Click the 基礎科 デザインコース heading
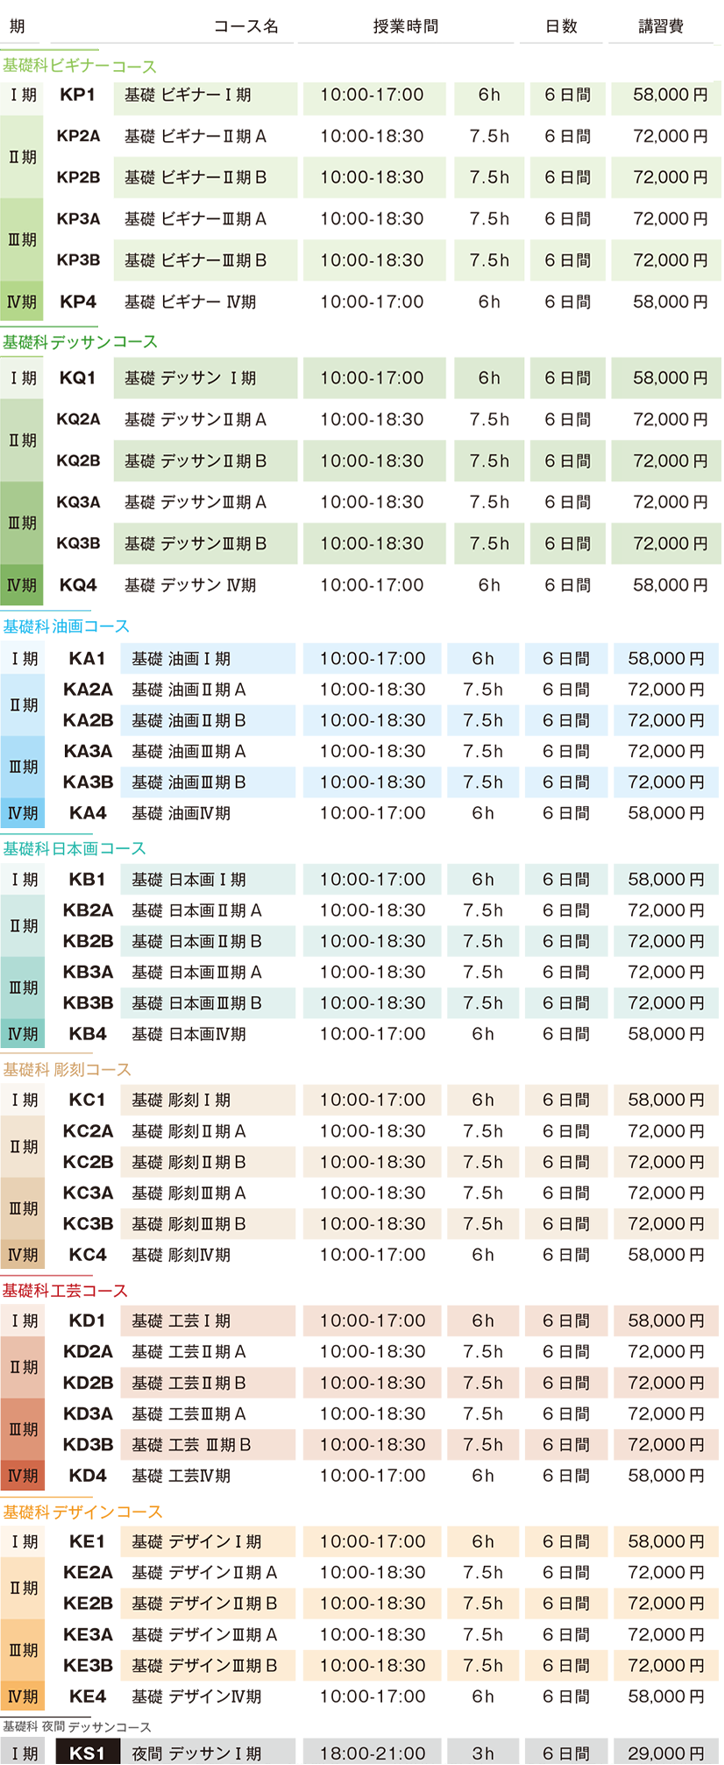Image resolution: width=724 pixels, height=1765 pixels. [x=82, y=1511]
